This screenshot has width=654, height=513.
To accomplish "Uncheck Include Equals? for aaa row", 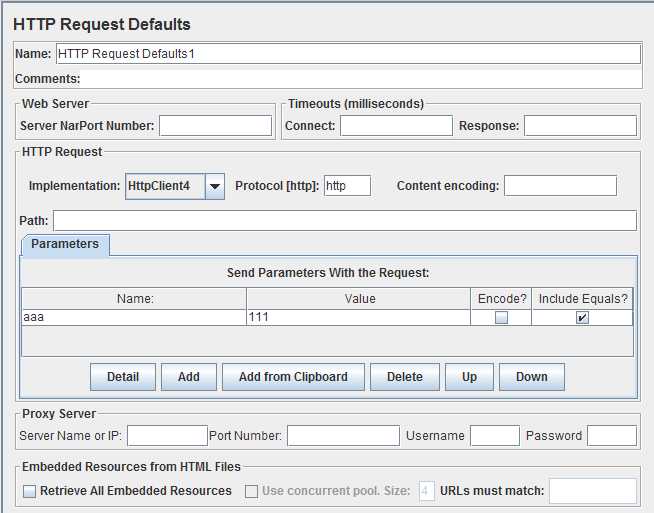I will [582, 318].
